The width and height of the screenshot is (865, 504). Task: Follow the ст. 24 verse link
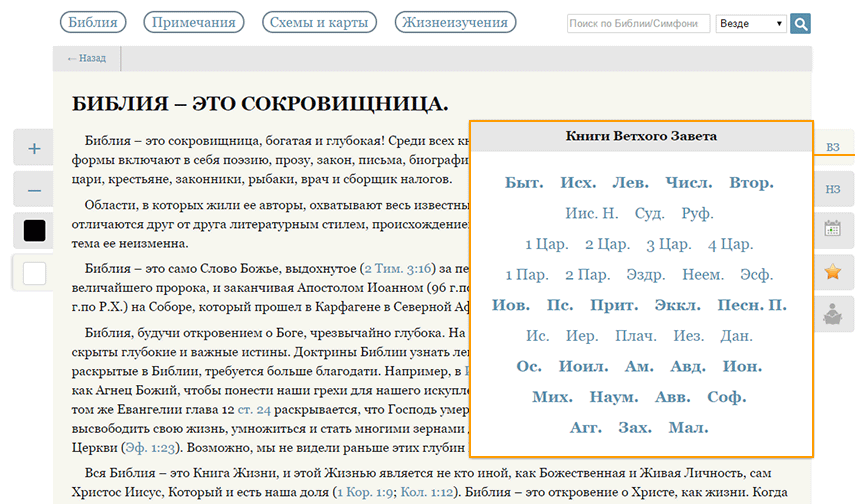click(254, 410)
